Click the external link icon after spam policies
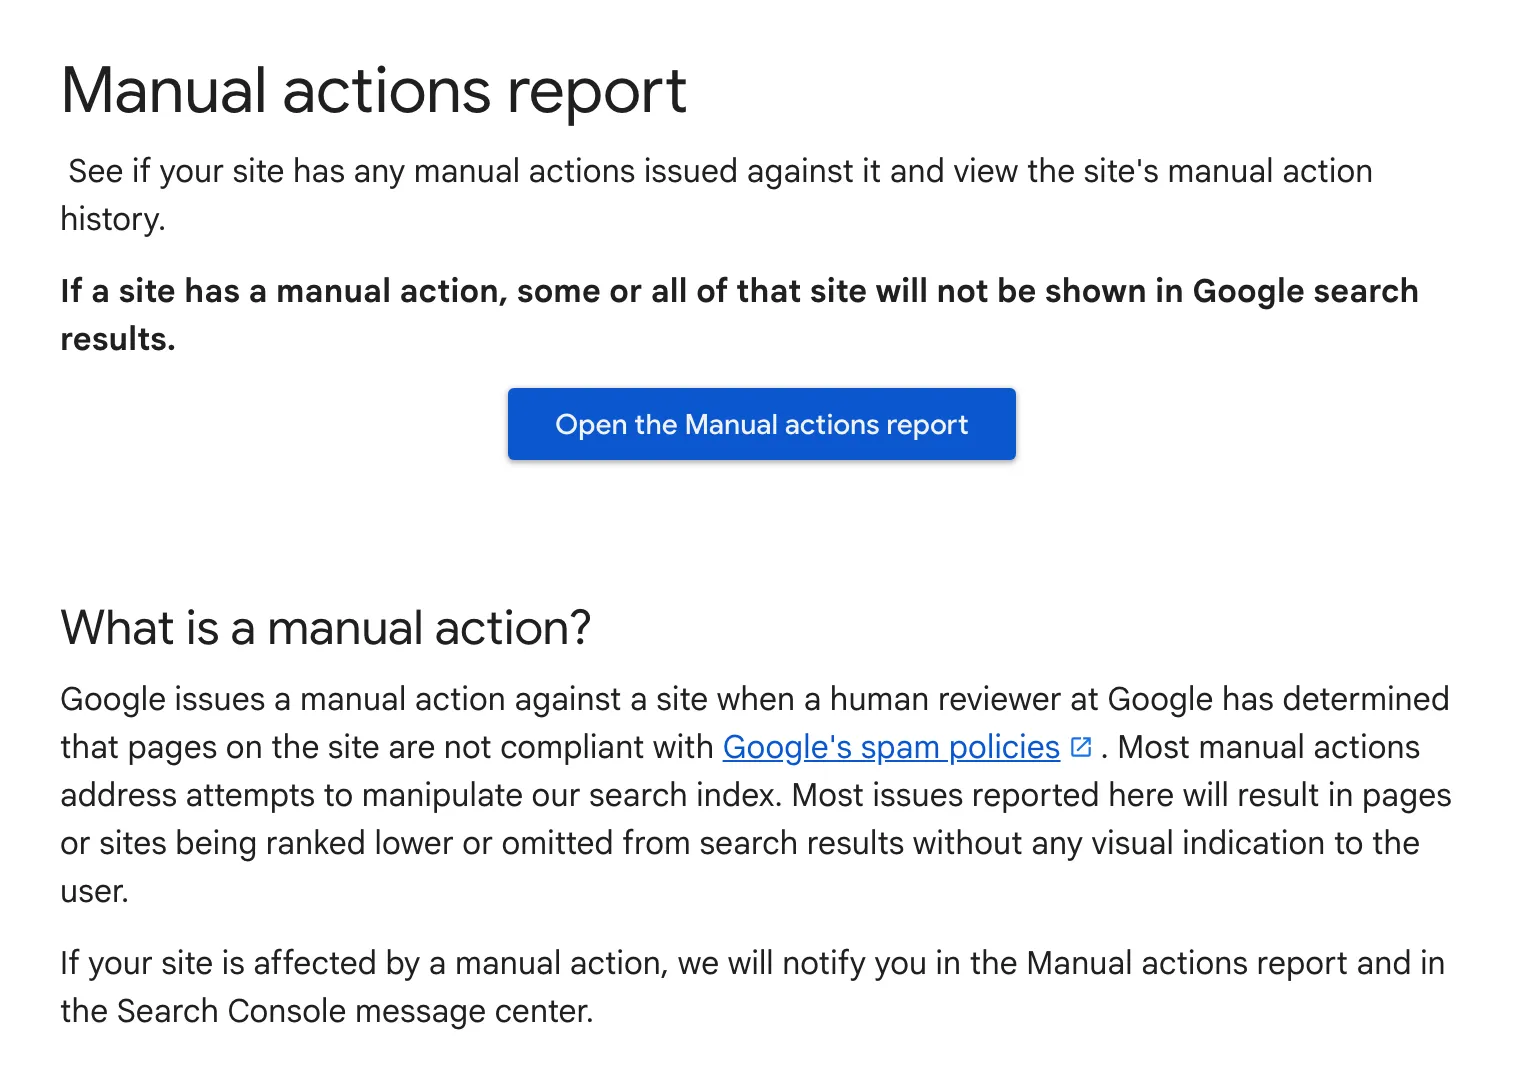The height and width of the screenshot is (1080, 1524). click(1080, 747)
